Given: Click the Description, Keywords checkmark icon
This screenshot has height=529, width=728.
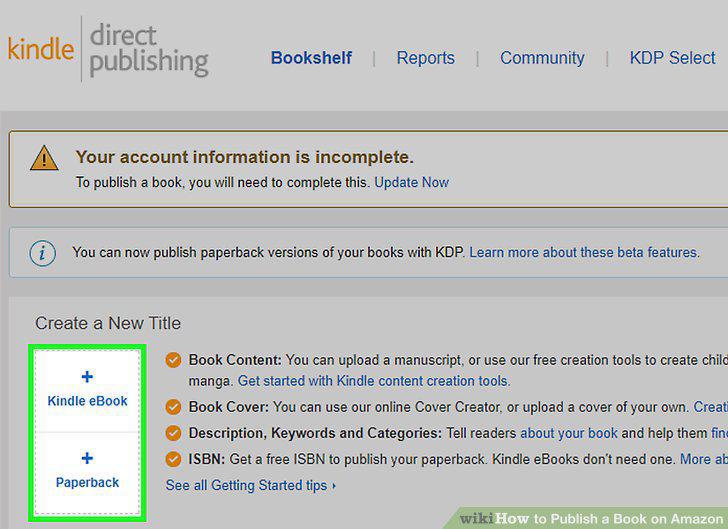Looking at the screenshot, I should [x=173, y=433].
